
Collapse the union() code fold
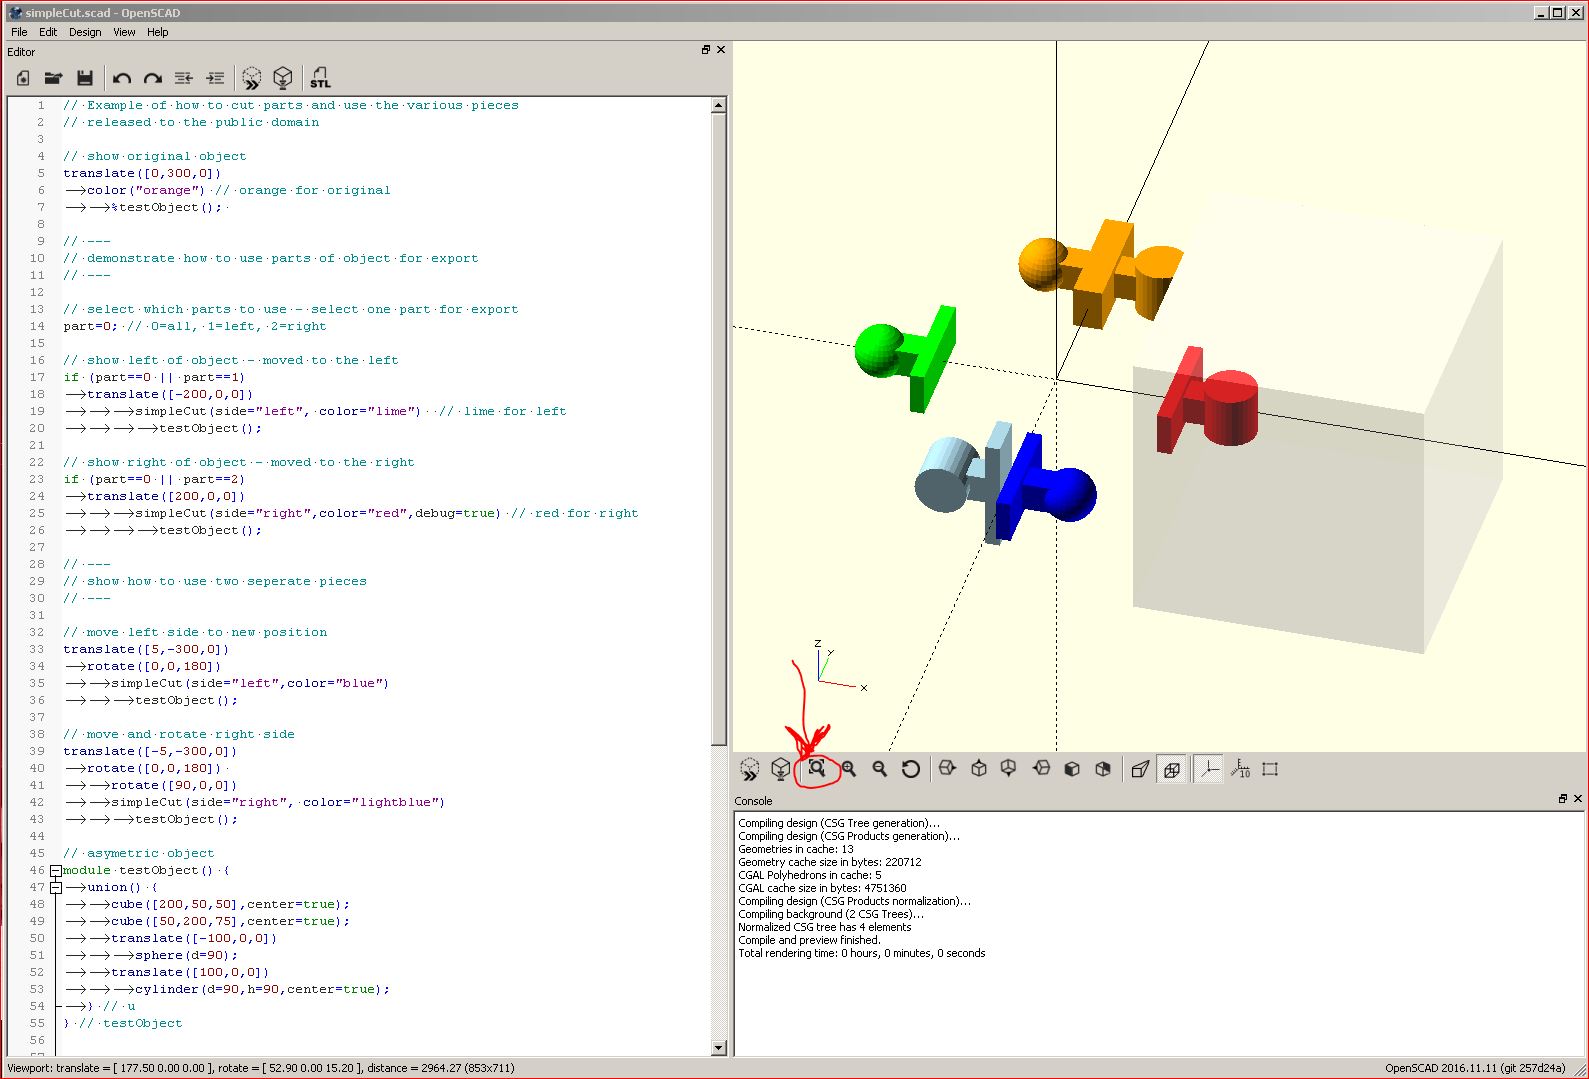click(x=56, y=888)
